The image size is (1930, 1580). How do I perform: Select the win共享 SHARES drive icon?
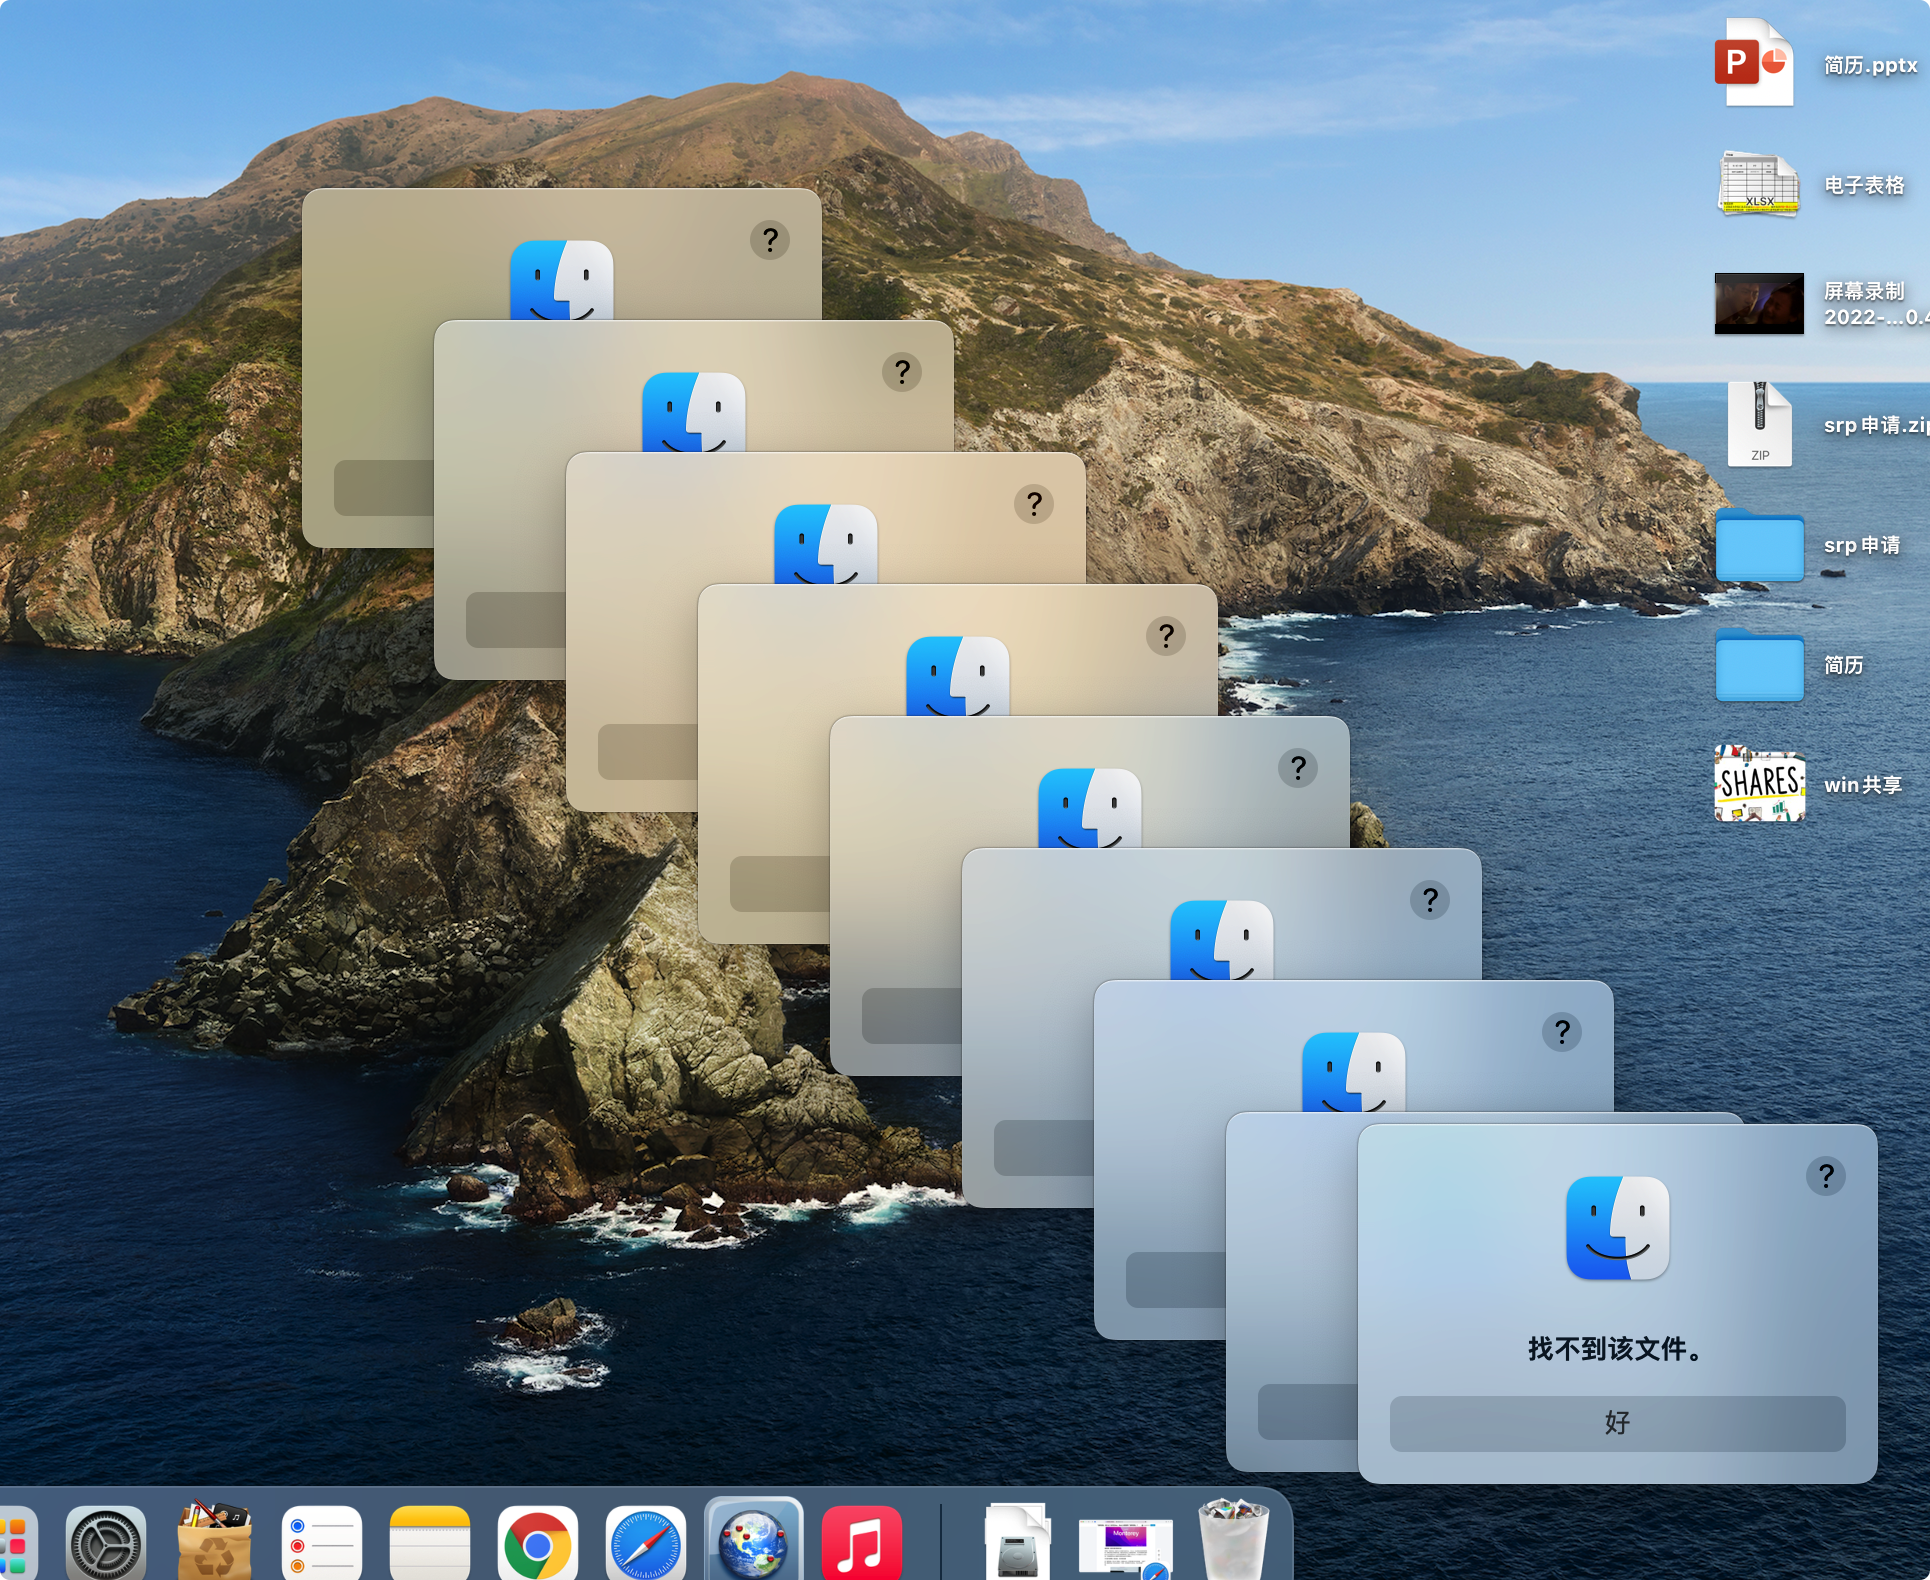pyautogui.click(x=1759, y=785)
